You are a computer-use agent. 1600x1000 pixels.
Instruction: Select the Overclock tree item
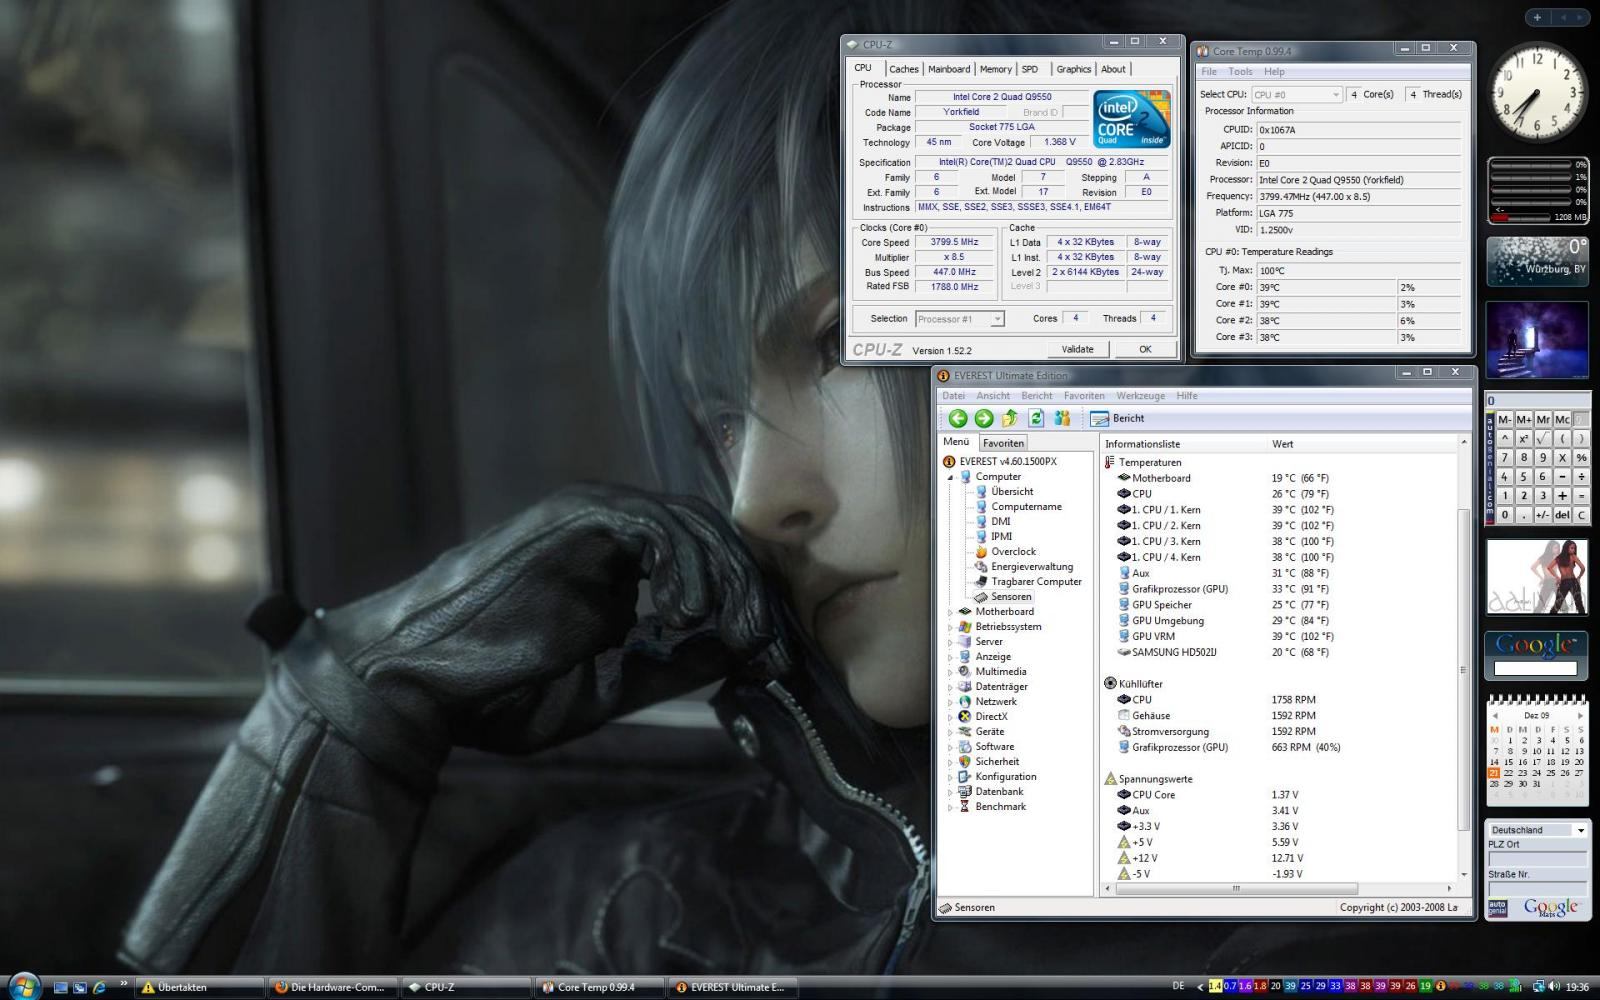point(1013,552)
